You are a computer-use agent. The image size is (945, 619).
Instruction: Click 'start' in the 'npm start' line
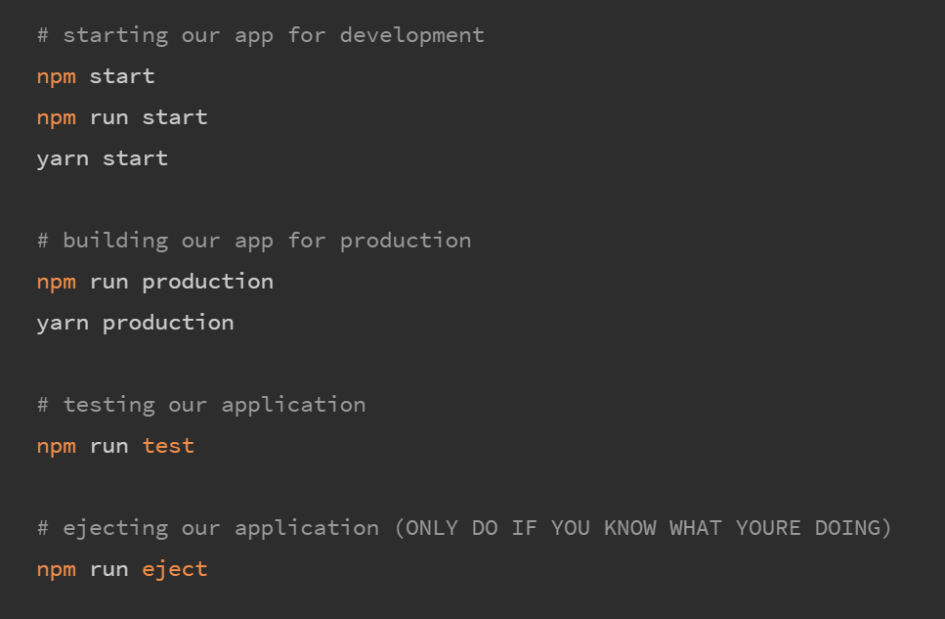122,77
